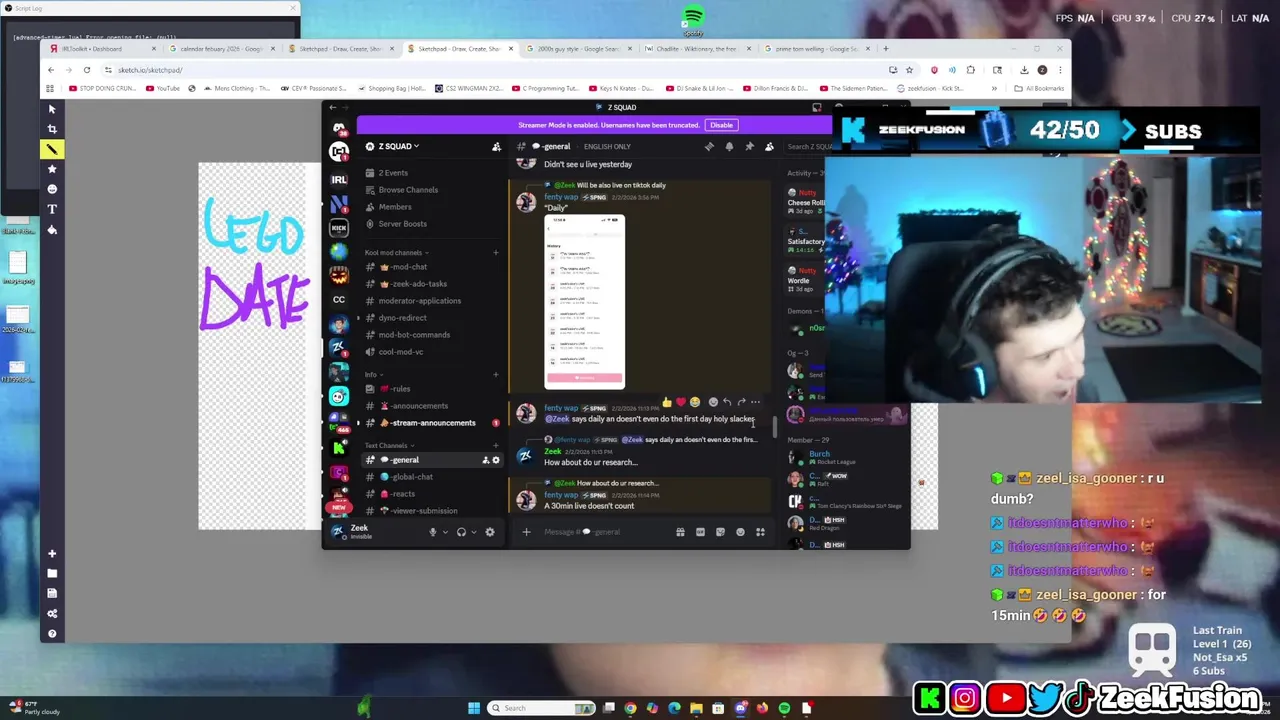Open the Discord pinned messages icon

(749, 147)
